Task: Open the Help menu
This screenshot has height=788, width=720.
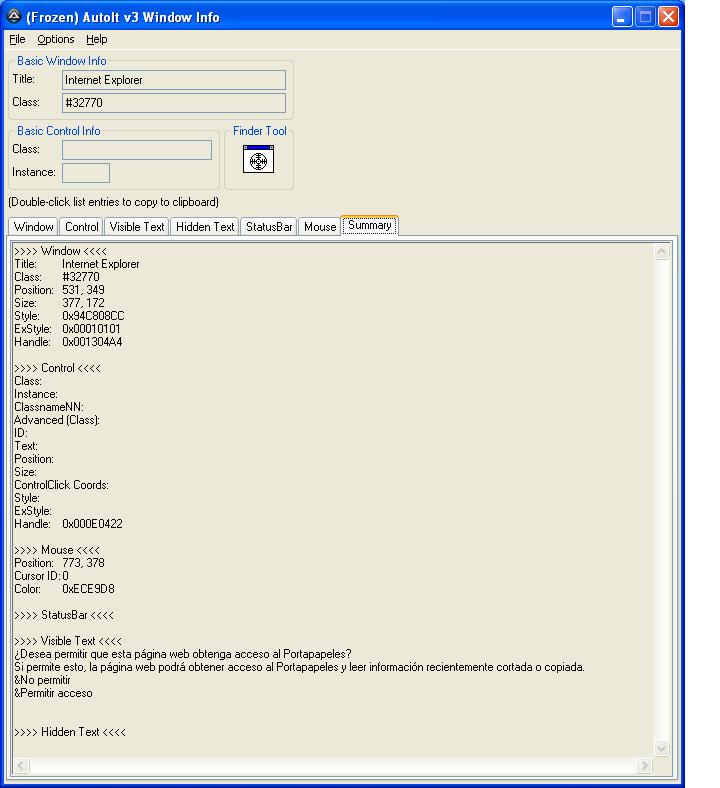Action: coord(96,39)
